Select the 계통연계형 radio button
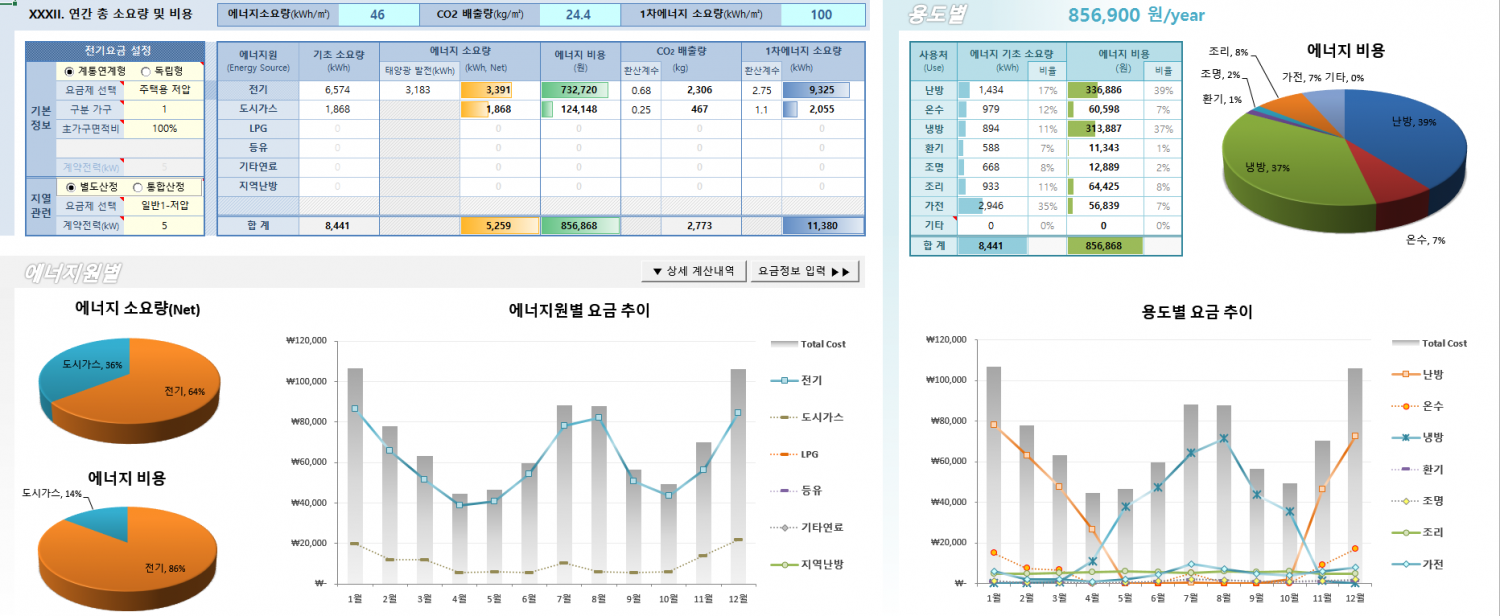Image resolution: width=1500 pixels, height=616 pixels. (x=69, y=71)
